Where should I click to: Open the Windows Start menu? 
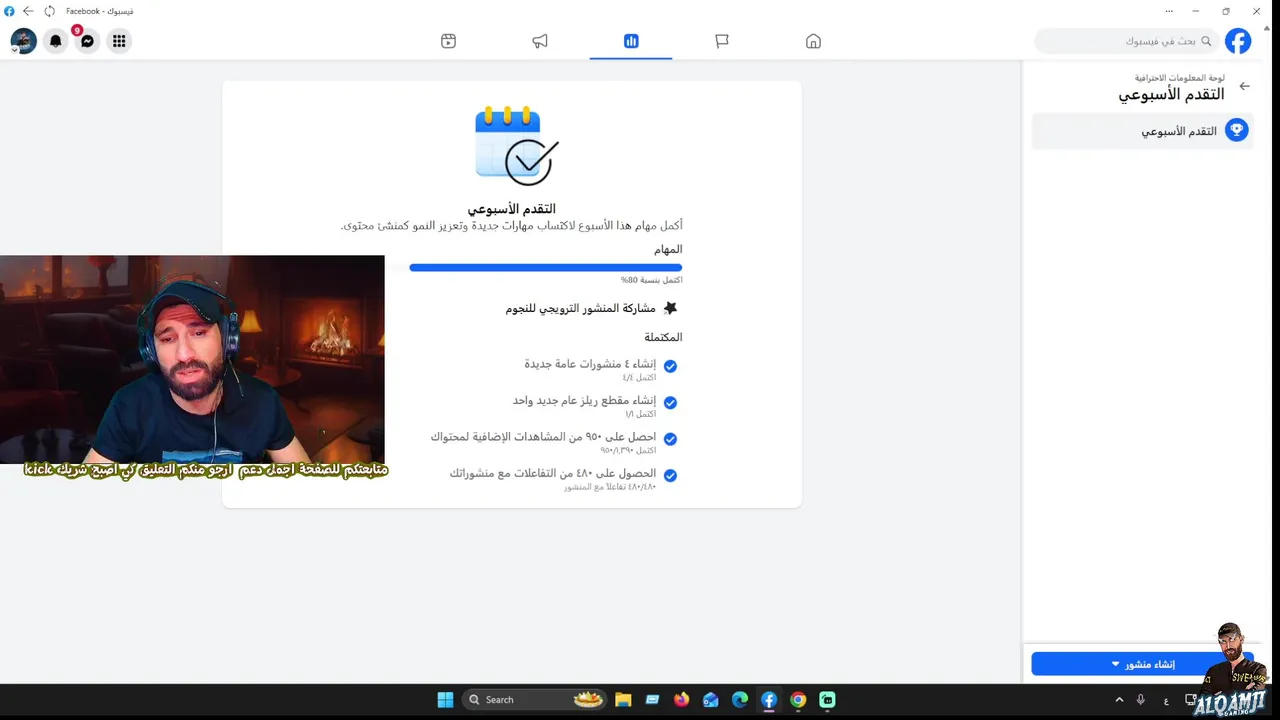(x=445, y=700)
